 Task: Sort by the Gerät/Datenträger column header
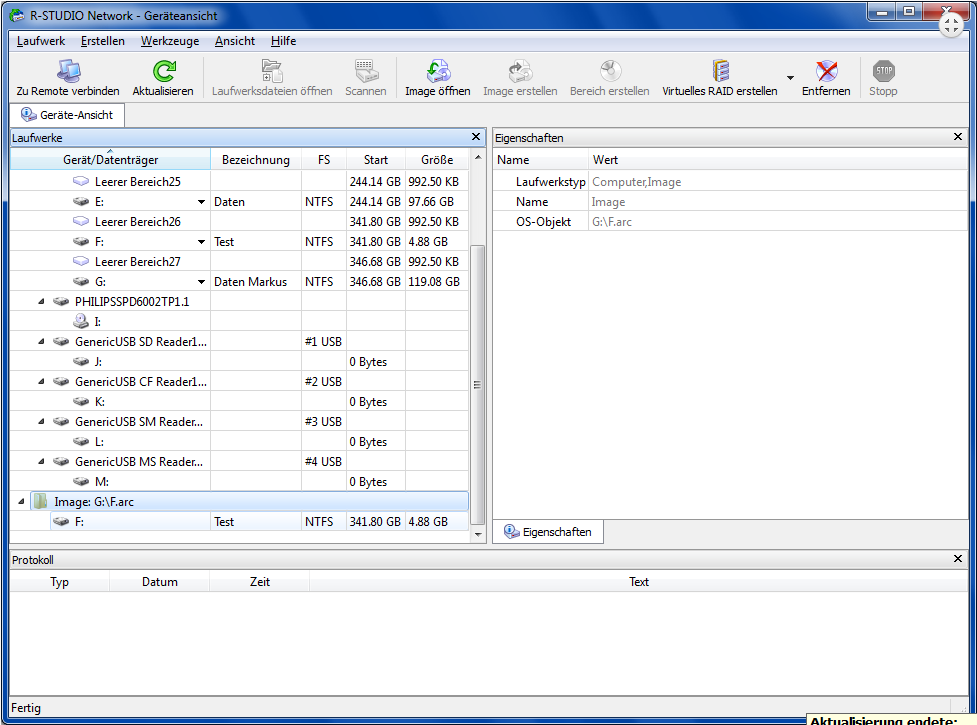tap(111, 159)
